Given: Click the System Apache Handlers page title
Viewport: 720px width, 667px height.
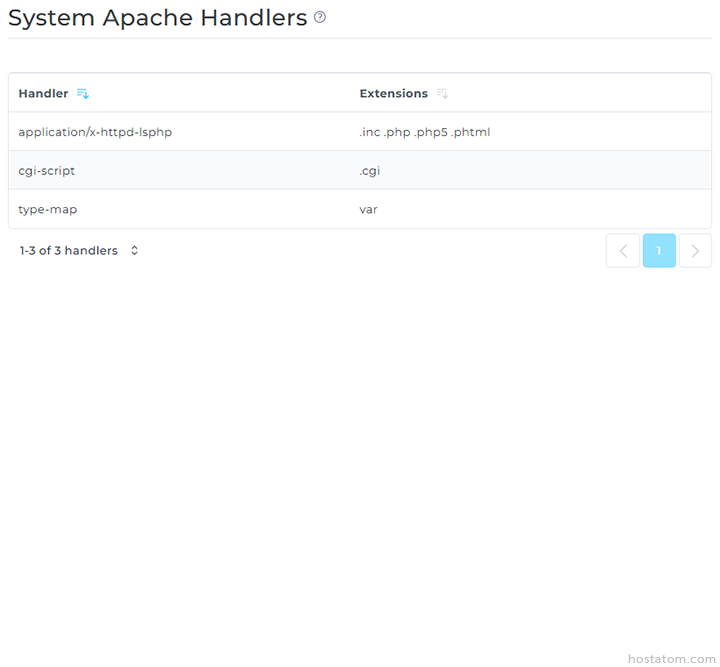Looking at the screenshot, I should (157, 18).
